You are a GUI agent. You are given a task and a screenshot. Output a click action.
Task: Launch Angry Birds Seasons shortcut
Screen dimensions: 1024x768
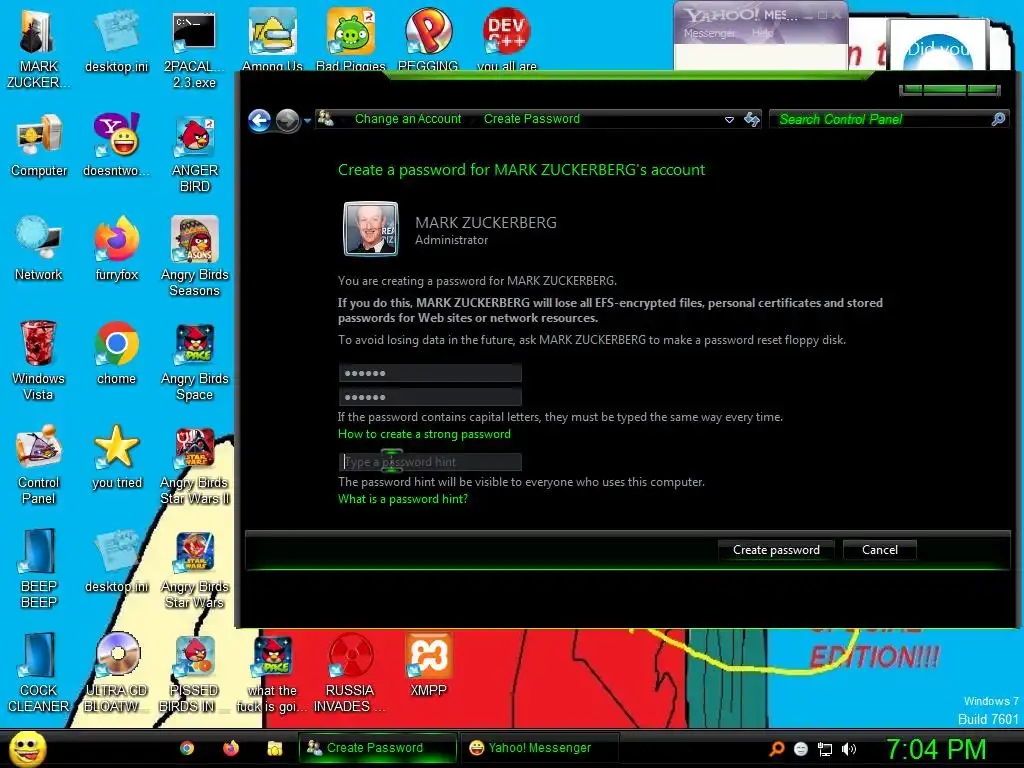point(194,257)
